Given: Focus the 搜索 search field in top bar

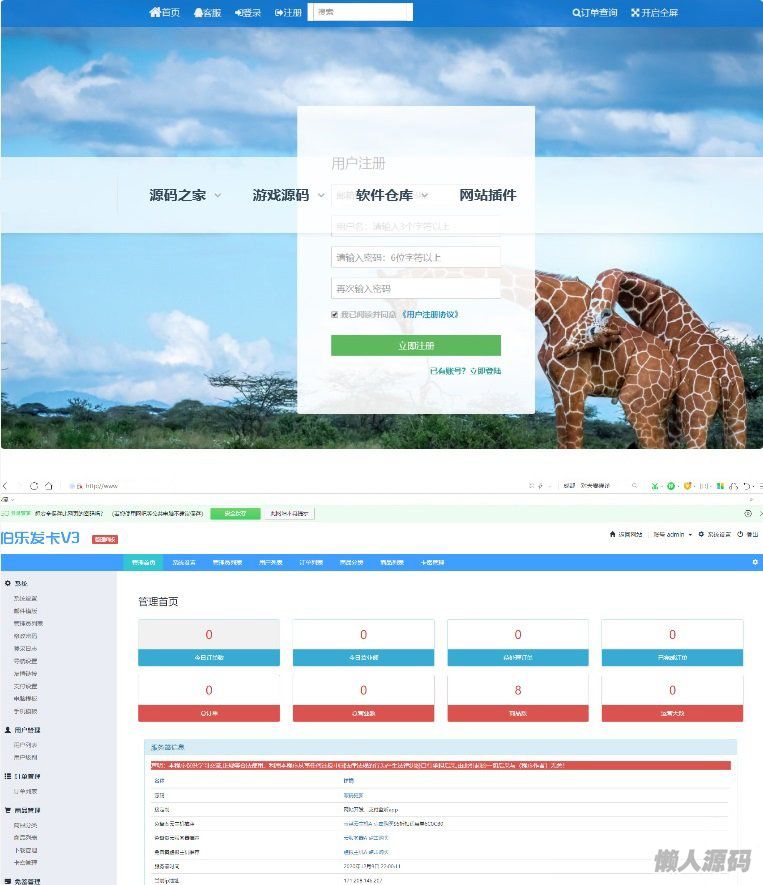Looking at the screenshot, I should (x=360, y=12).
